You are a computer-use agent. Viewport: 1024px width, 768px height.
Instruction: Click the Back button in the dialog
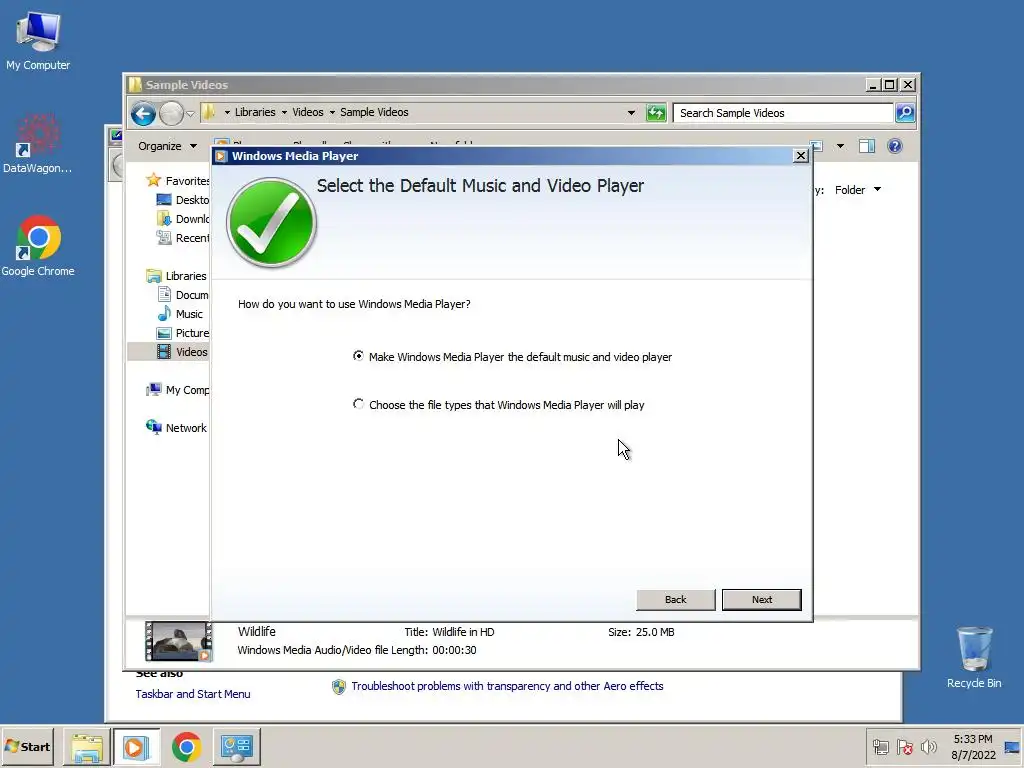[675, 600]
